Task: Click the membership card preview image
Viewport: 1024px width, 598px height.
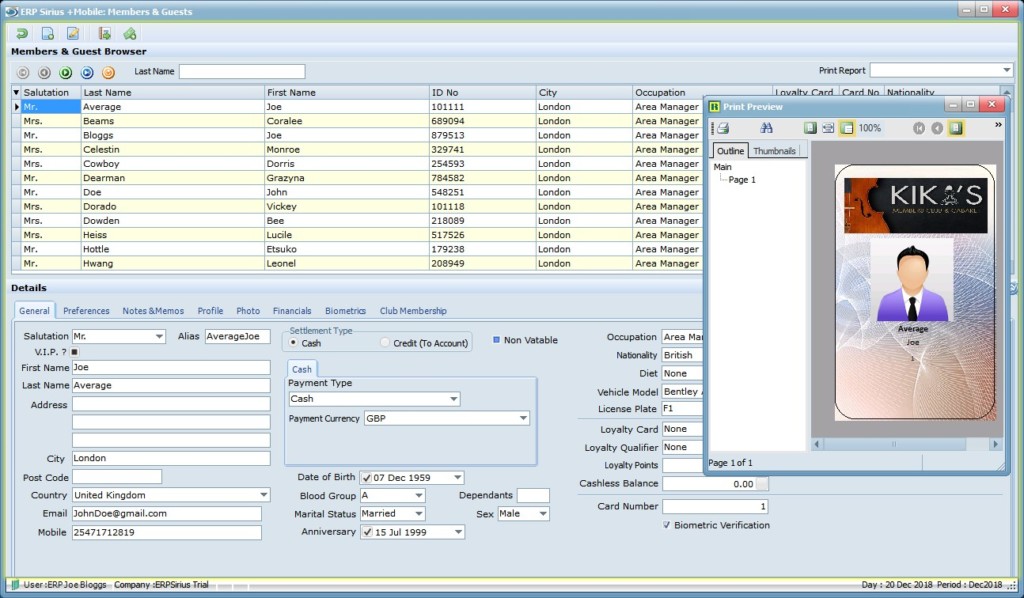Action: (915, 292)
